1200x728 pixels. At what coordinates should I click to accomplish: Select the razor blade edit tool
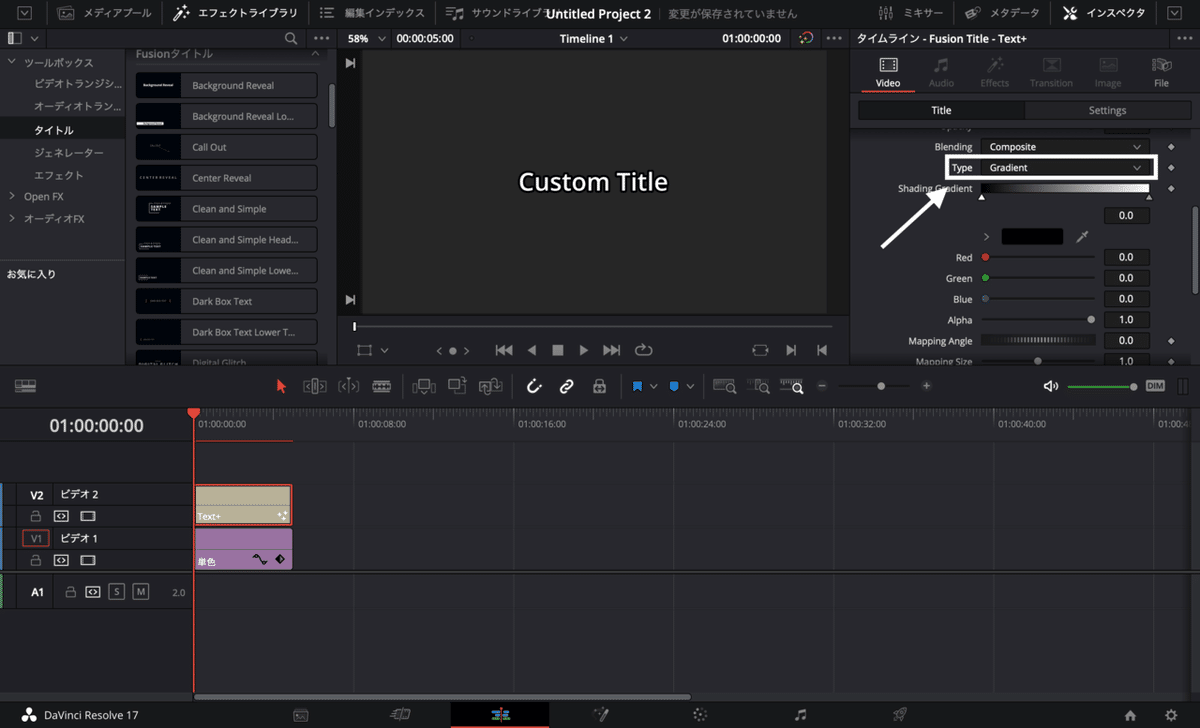pos(382,386)
